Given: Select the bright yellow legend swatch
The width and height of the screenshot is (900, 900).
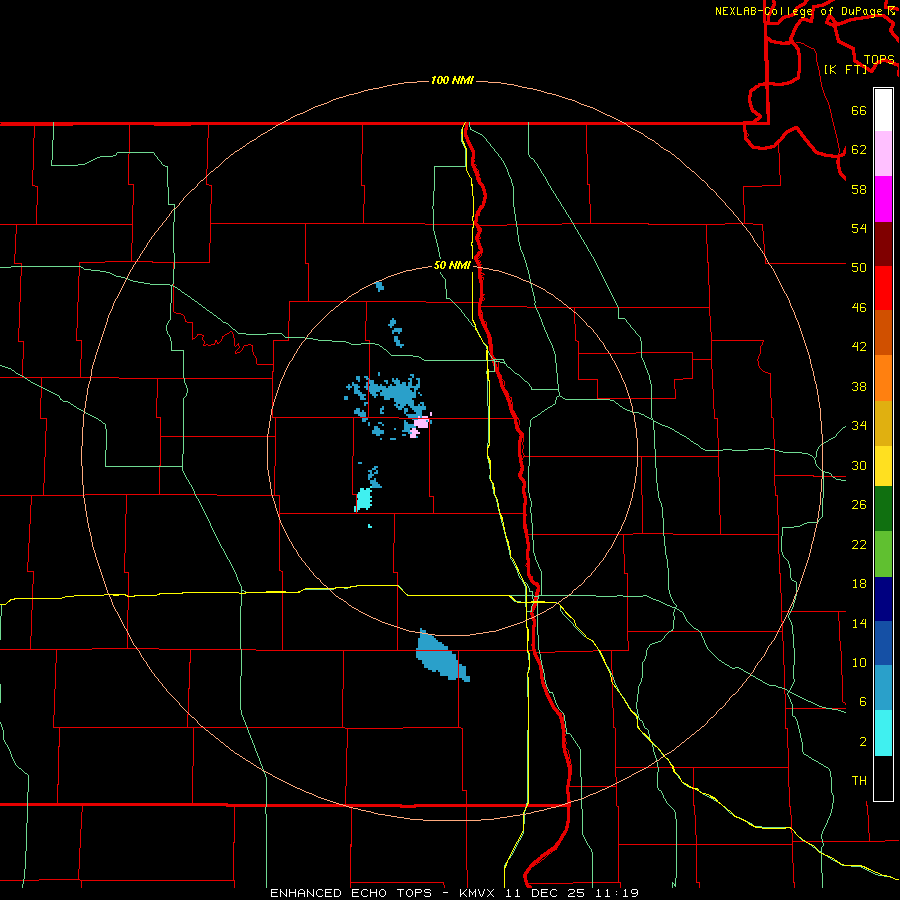Looking at the screenshot, I should pos(883,466).
